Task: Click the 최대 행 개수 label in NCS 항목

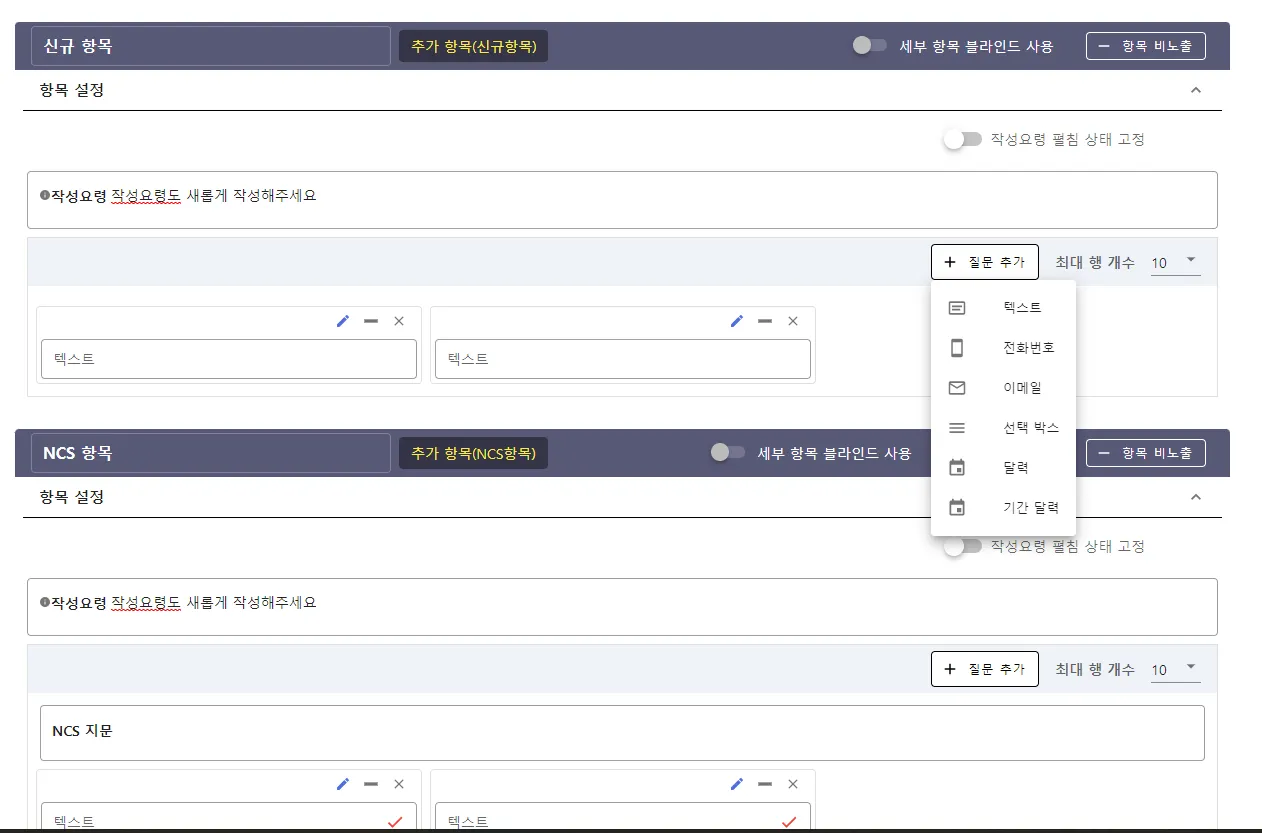Action: tap(1095, 670)
